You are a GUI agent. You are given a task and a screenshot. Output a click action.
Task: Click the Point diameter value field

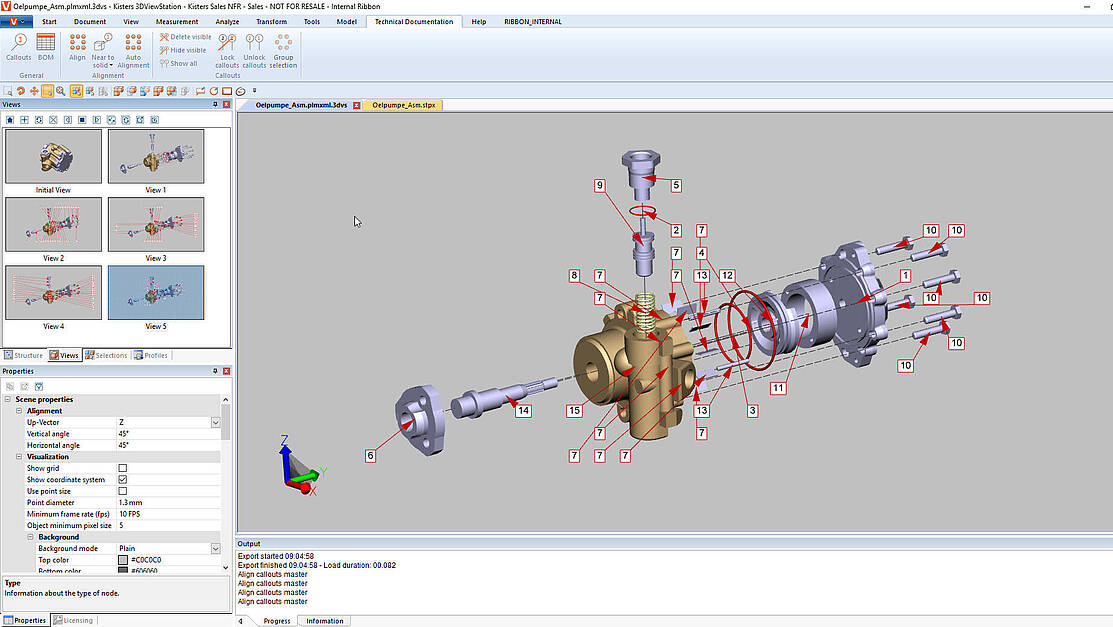coord(168,502)
